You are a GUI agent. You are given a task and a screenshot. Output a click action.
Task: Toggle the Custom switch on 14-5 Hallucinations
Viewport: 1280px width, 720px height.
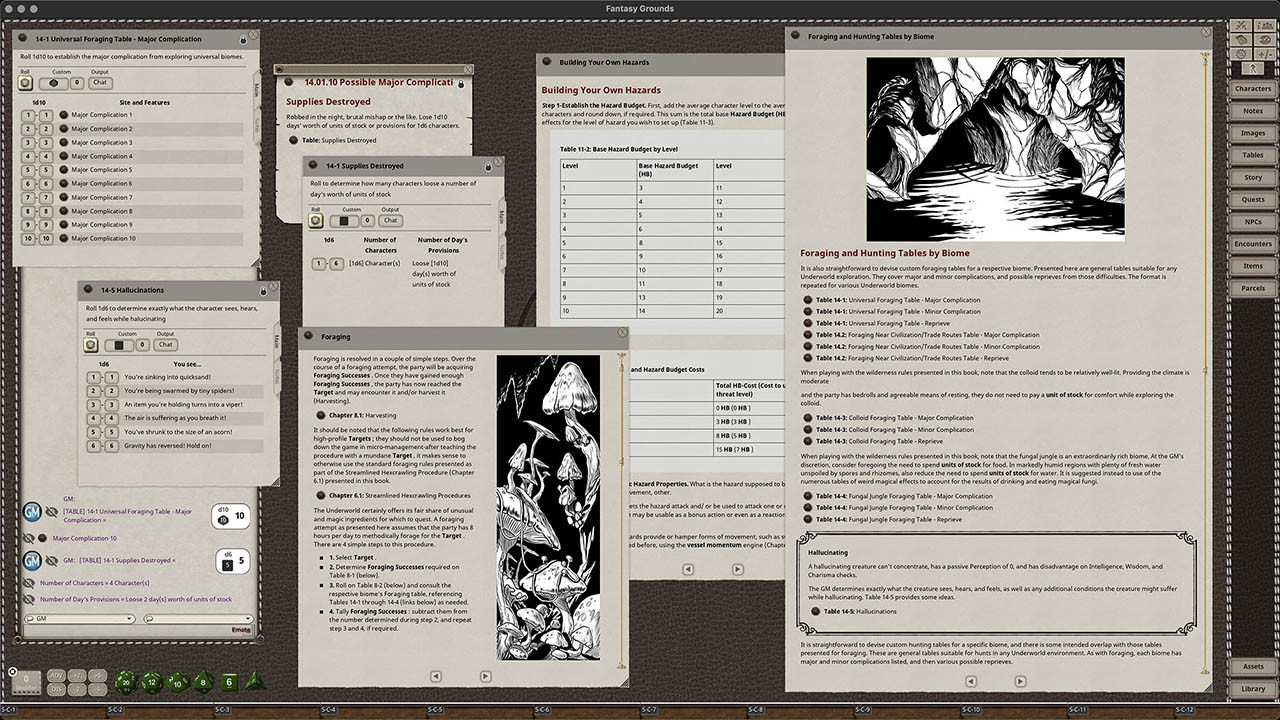(120, 345)
